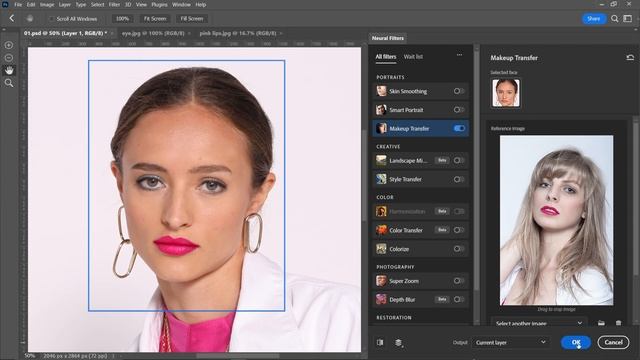Click the 100% zoom button
640x360 pixels.
[122, 19]
